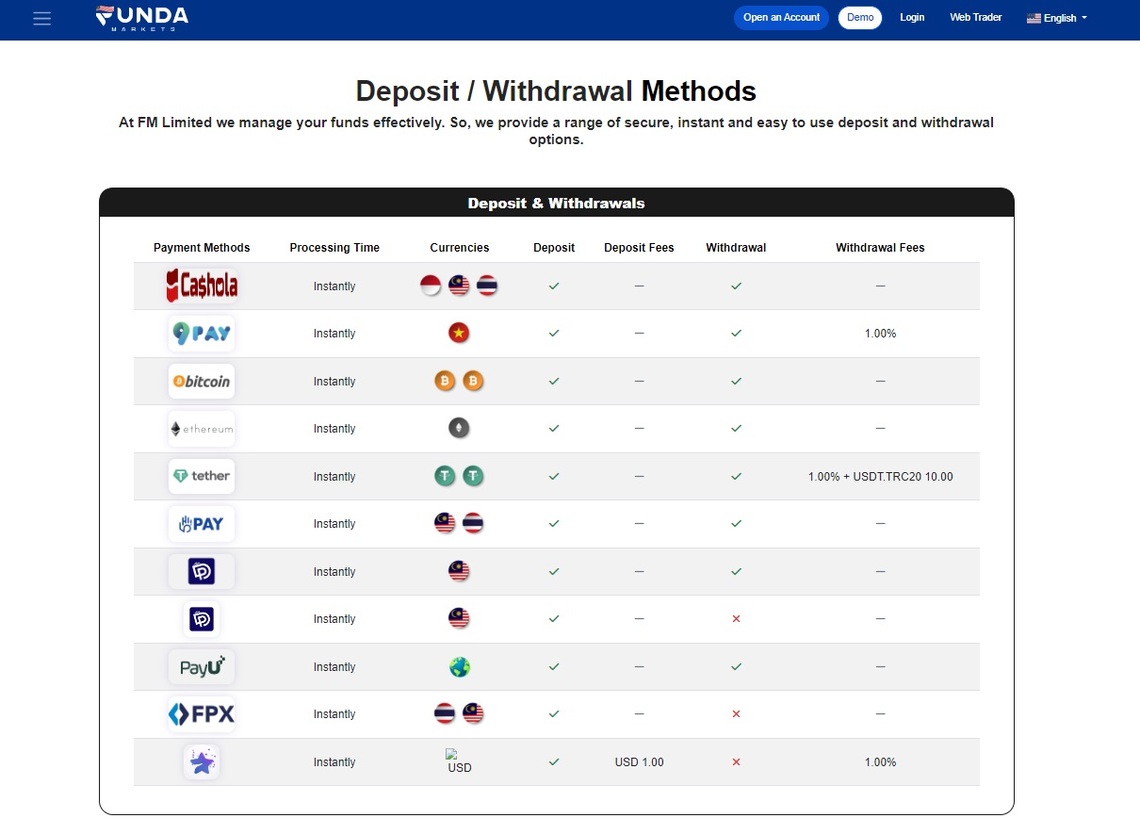Click the second Bitcoin currency coin icon
Screen dimensions: 1140x818
pos(473,380)
